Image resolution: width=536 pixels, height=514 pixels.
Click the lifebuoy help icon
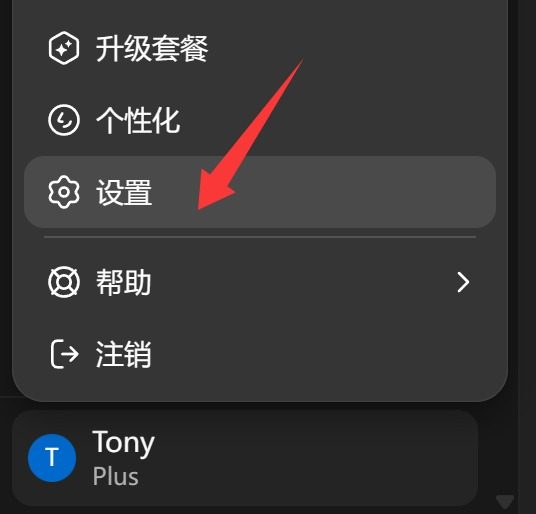pyautogui.click(x=64, y=282)
